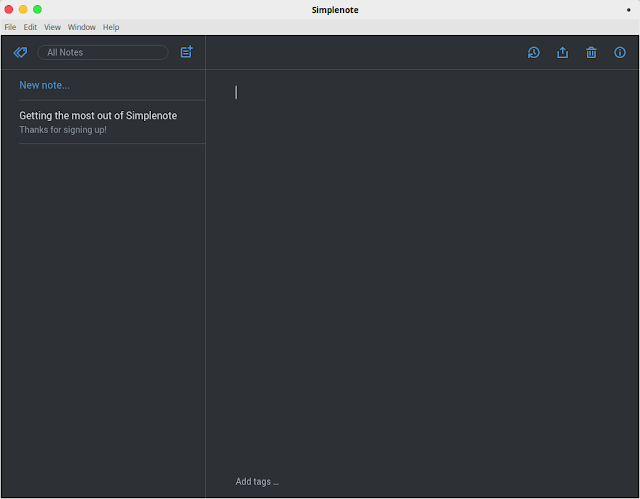Open the View menu
The image size is (640, 499).
52,27
